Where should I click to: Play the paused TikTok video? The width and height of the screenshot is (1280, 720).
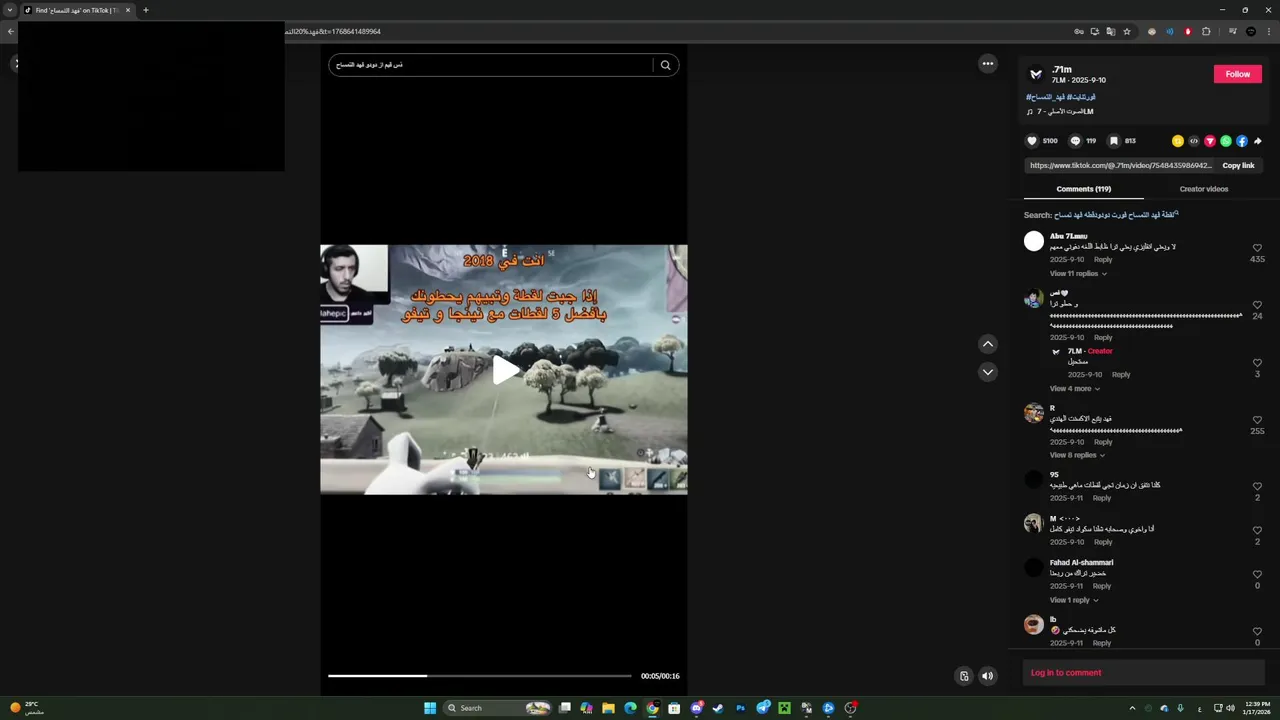click(x=505, y=370)
